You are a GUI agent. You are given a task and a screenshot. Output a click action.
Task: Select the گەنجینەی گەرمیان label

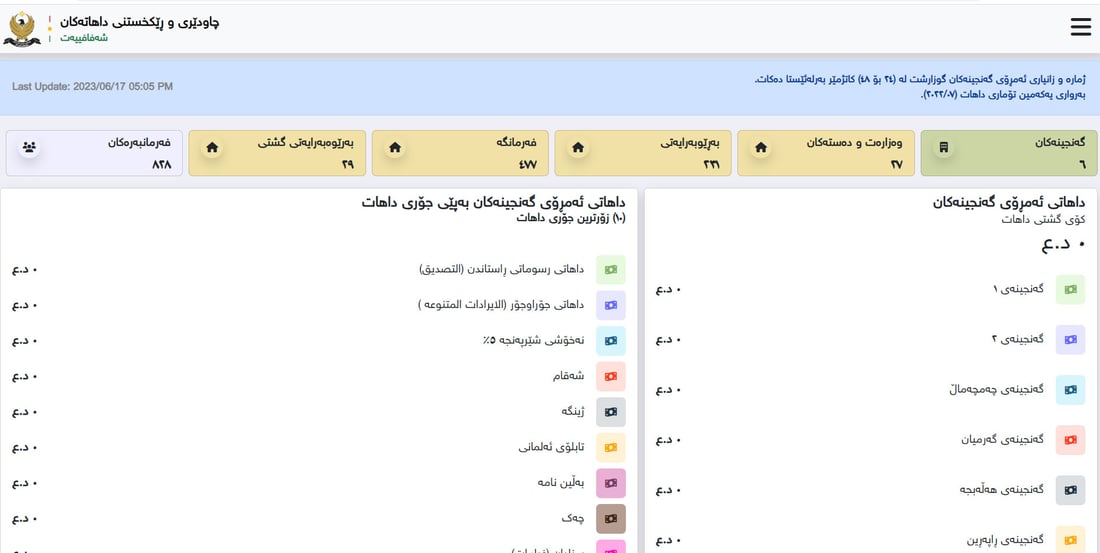coord(1002,439)
